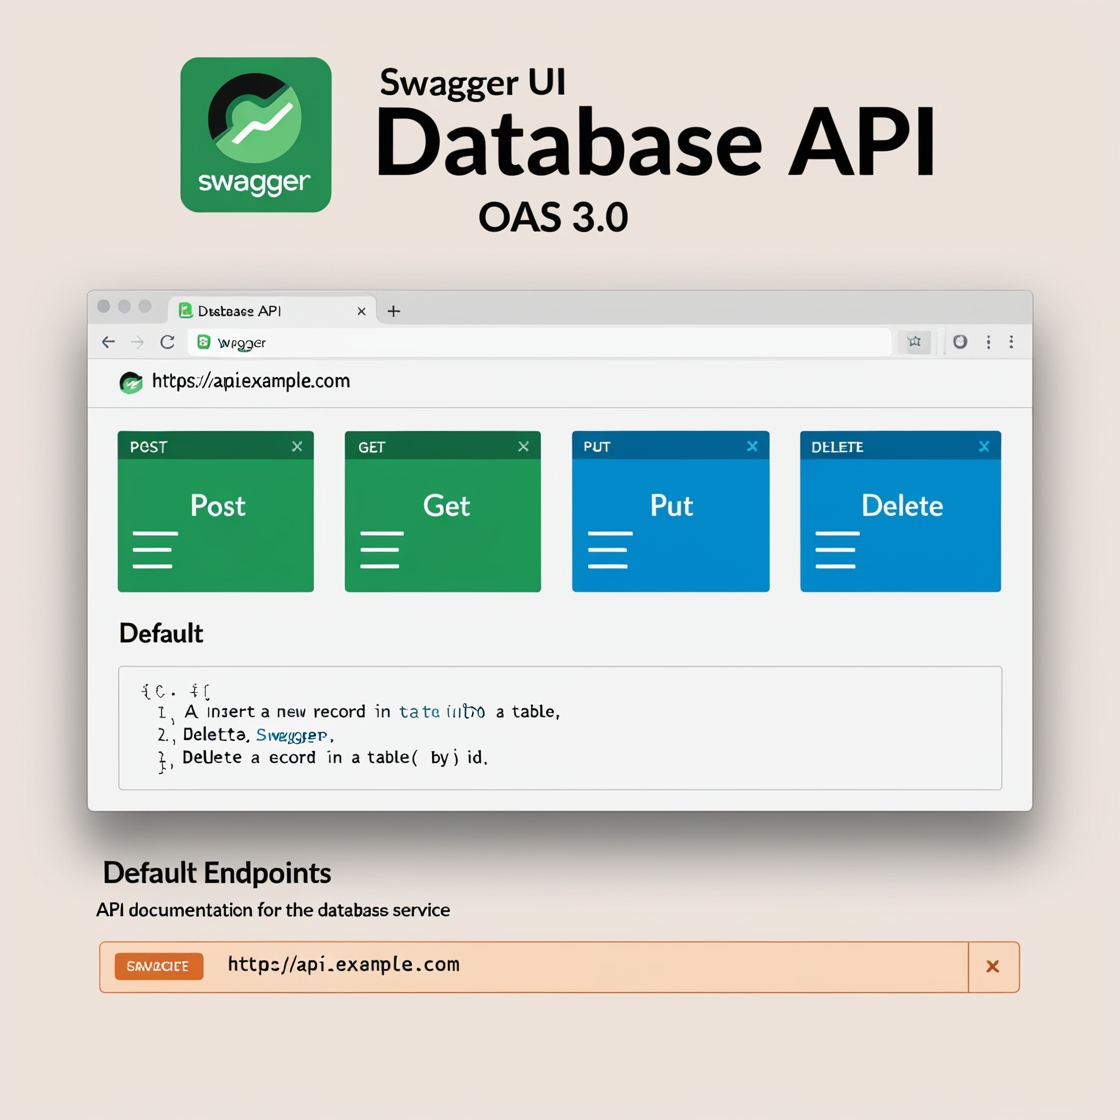Click hamburger lines icon on Post card
The image size is (1120, 1120).
click(x=154, y=550)
